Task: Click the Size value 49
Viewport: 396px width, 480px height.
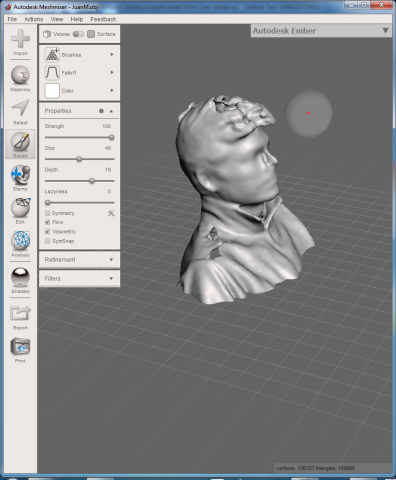Action: [108, 148]
